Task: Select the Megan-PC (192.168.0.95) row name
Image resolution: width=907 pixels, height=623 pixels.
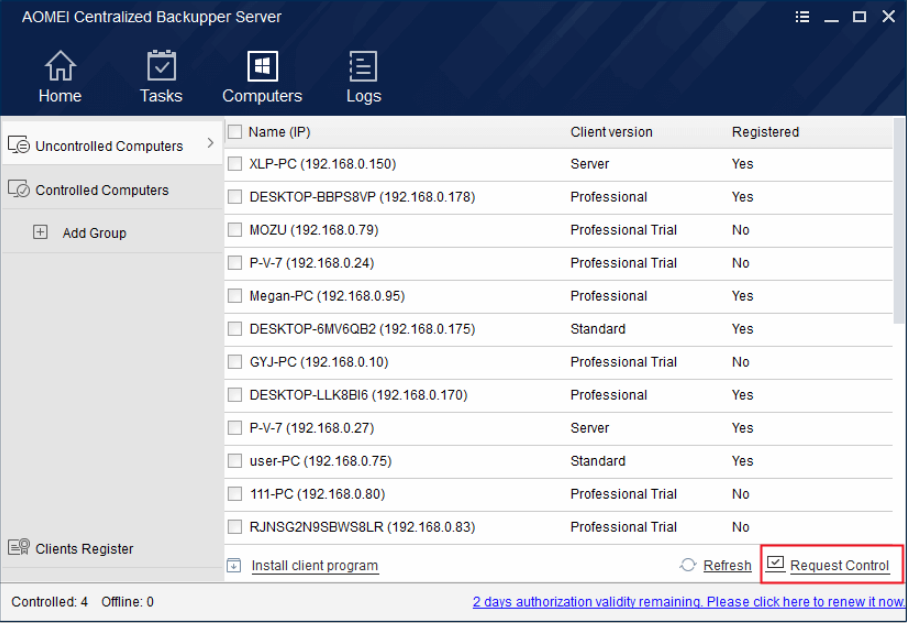Action: click(x=327, y=296)
